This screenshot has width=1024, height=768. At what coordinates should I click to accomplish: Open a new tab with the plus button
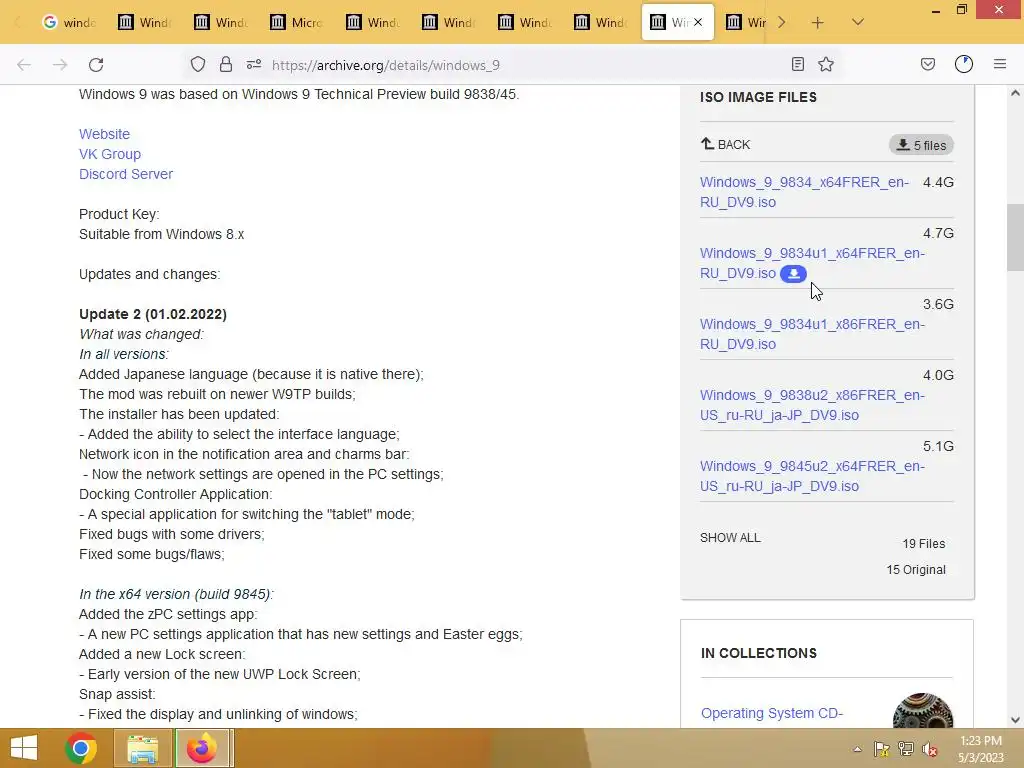[x=818, y=23]
